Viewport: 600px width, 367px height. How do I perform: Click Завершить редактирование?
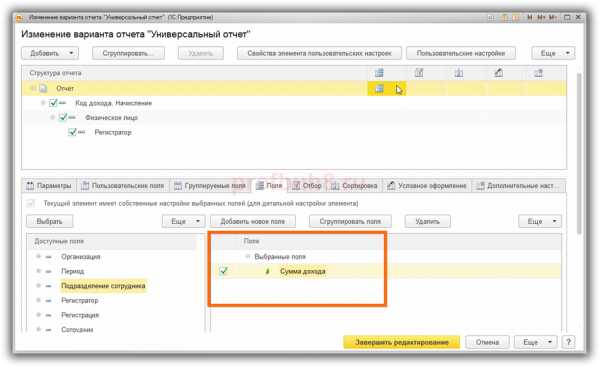[x=401, y=342]
